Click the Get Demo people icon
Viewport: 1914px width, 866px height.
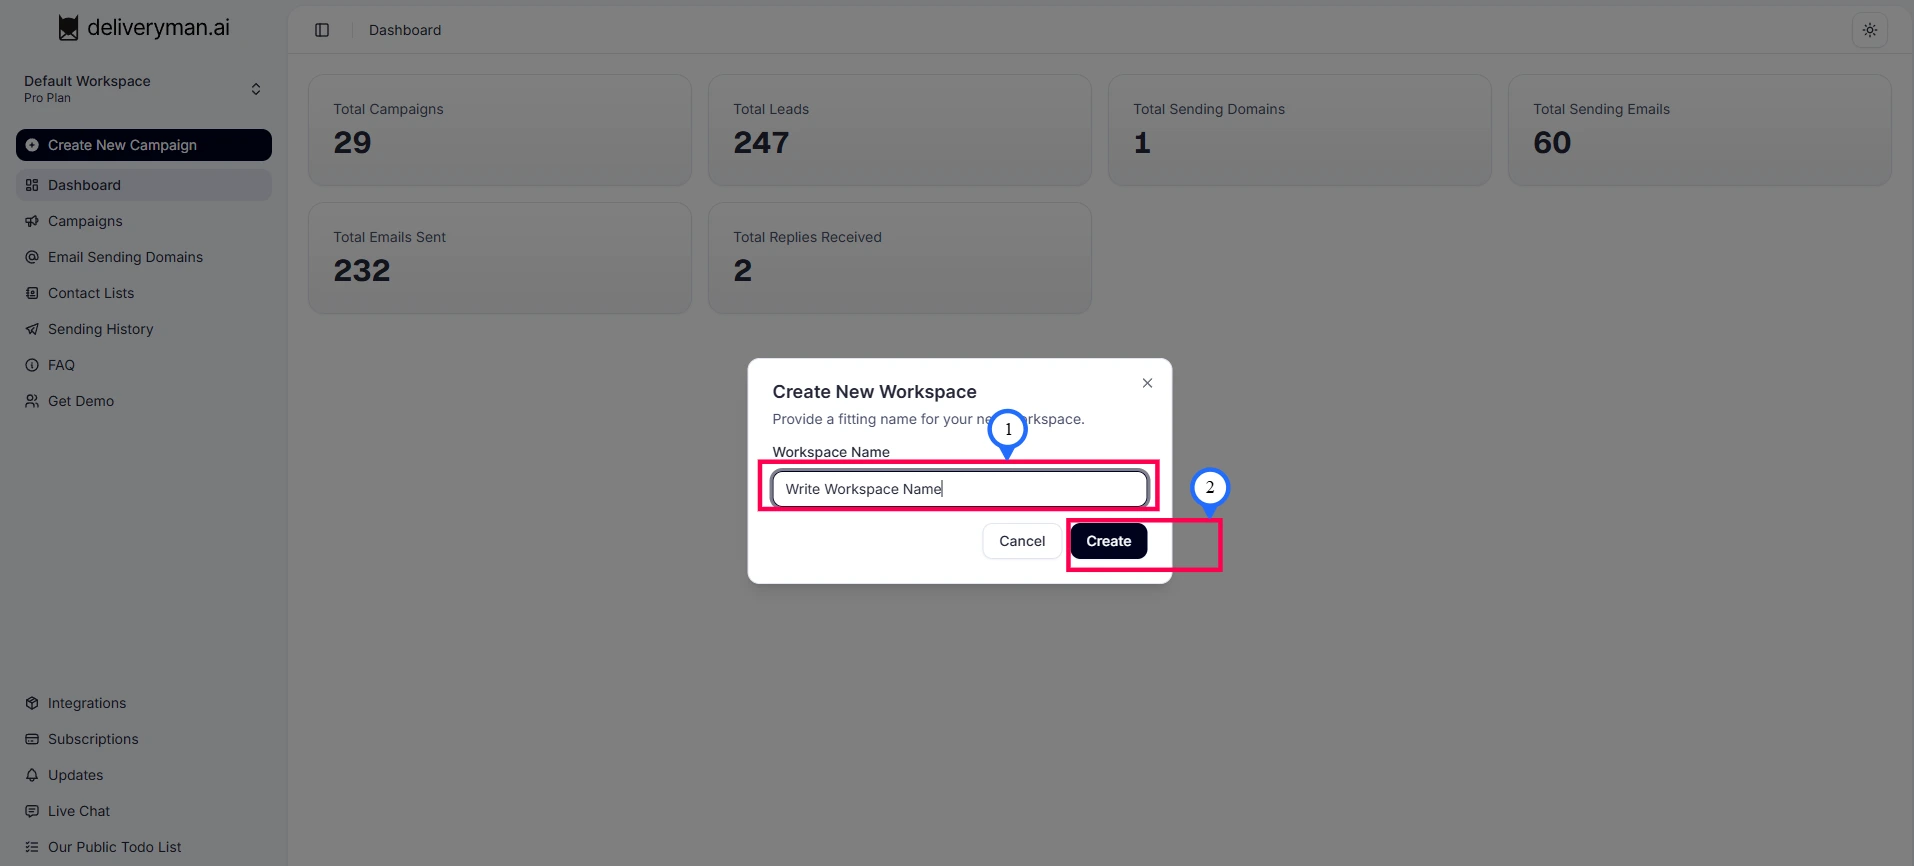(x=32, y=401)
